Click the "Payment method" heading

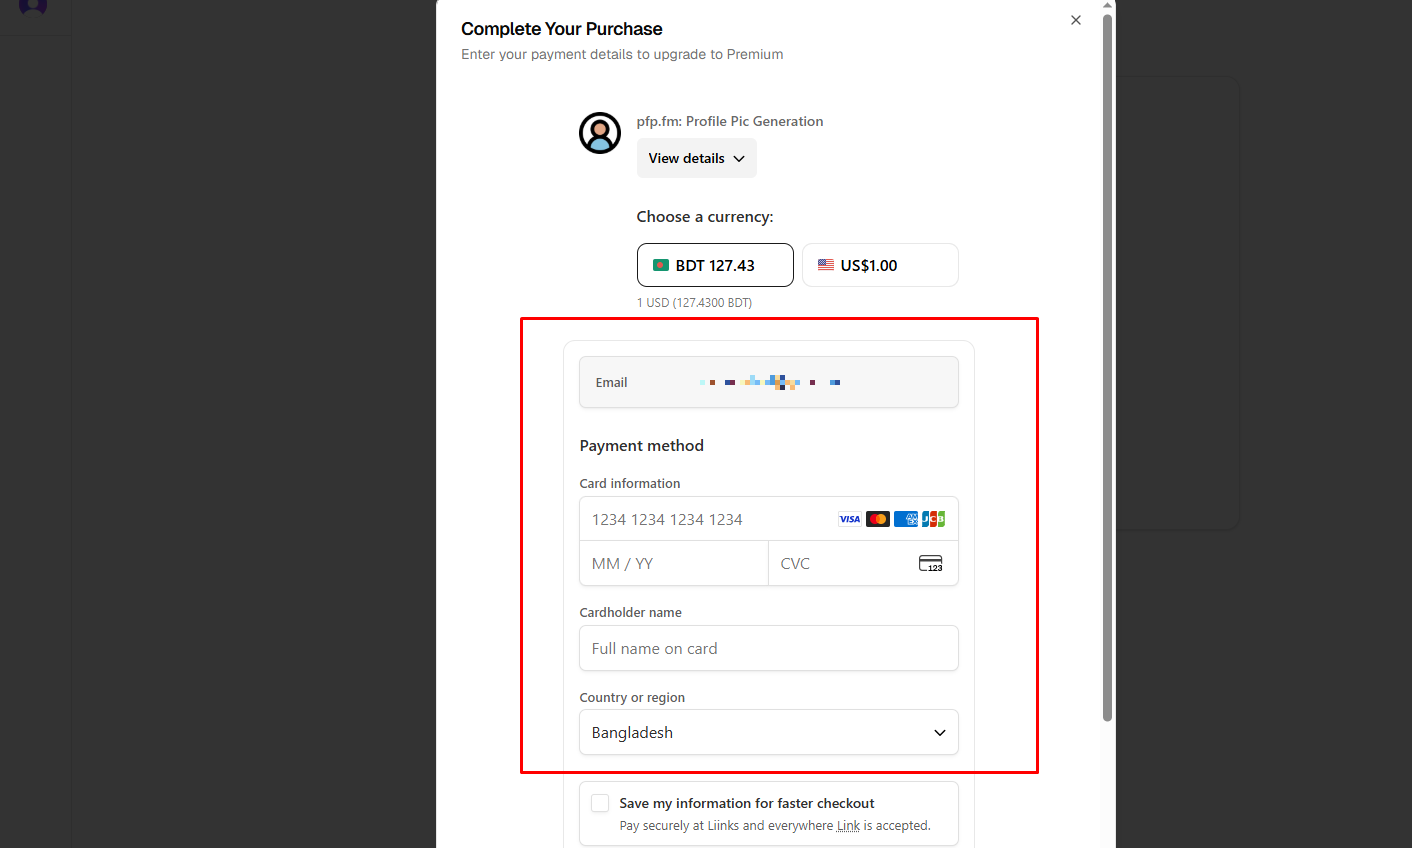pyautogui.click(x=642, y=446)
